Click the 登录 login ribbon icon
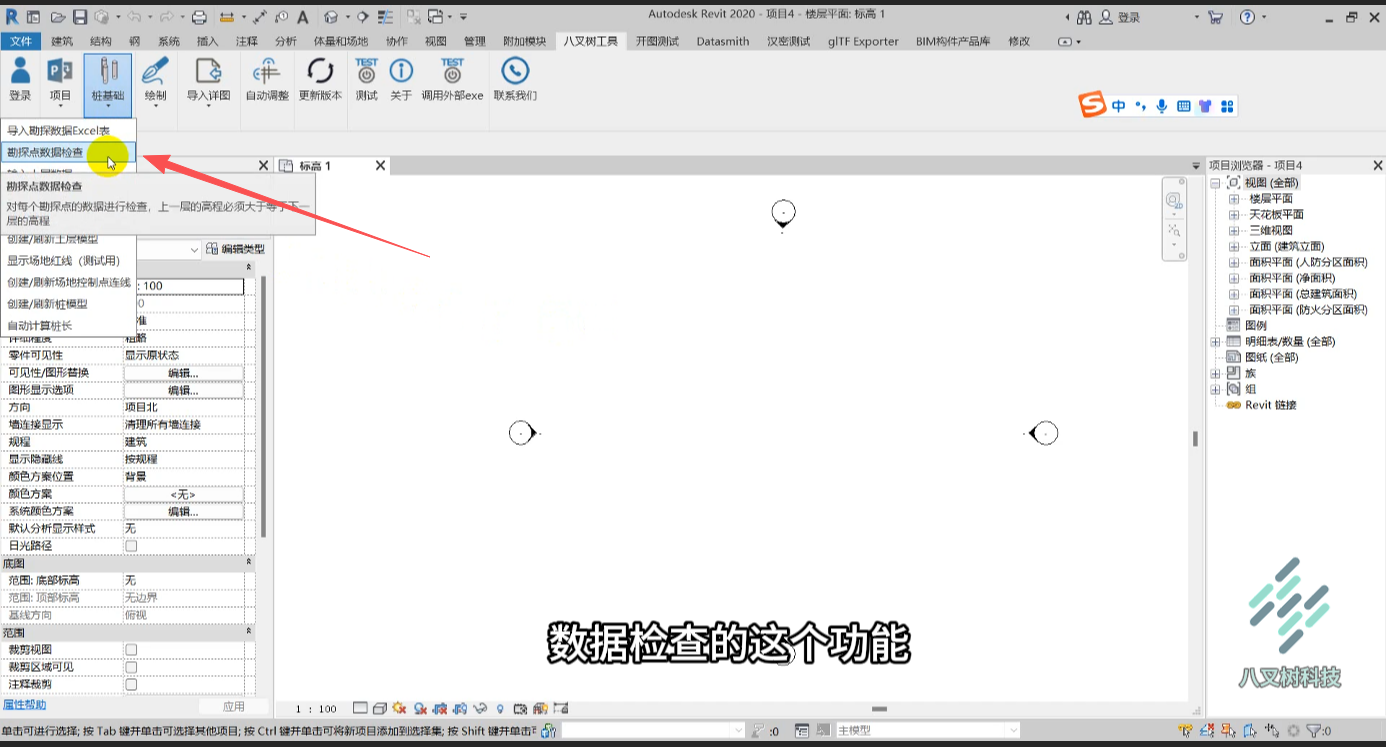This screenshot has height=747, width=1386. (x=20, y=79)
